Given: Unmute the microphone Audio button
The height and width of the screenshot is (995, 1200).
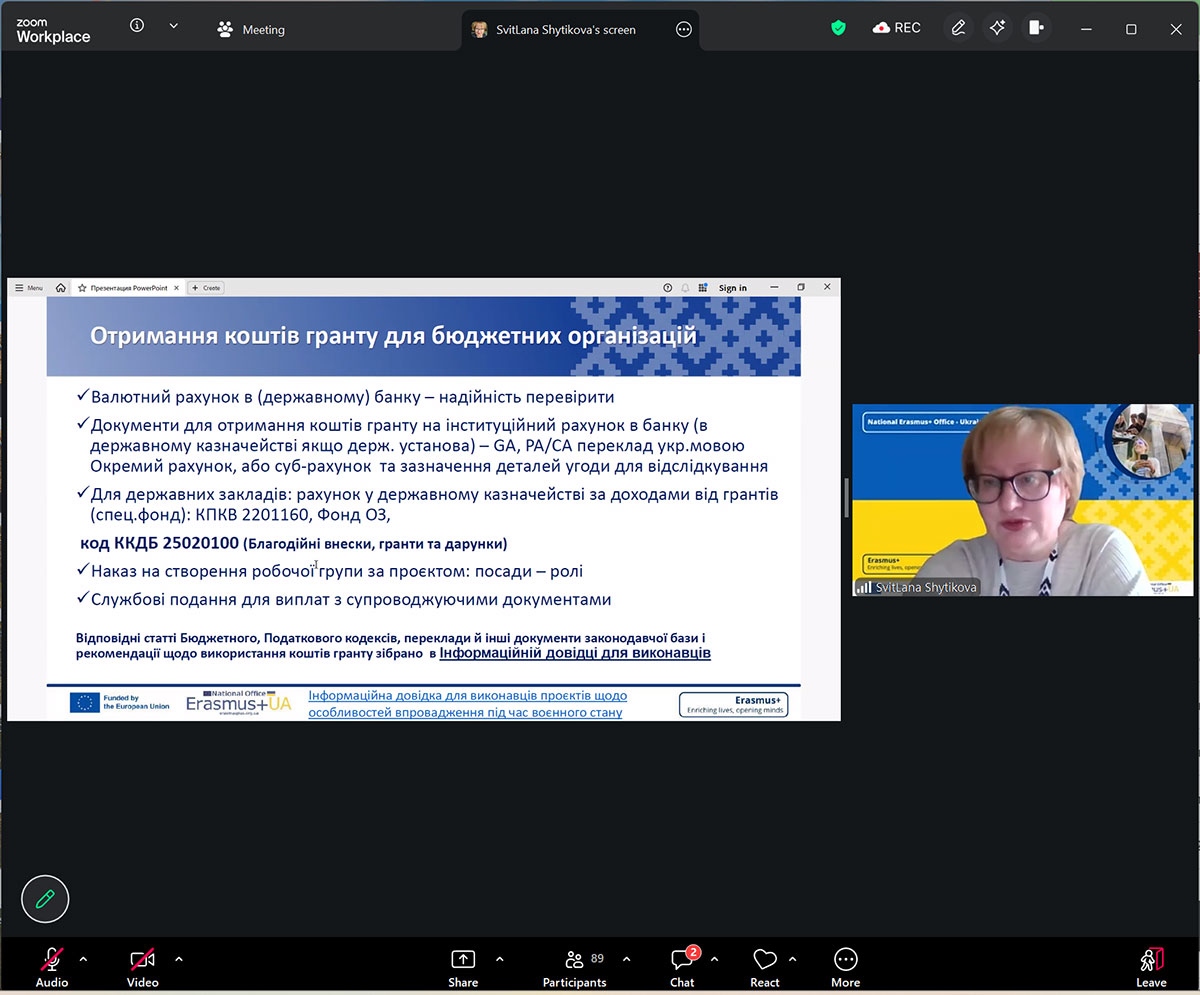Looking at the screenshot, I should pos(52,967).
